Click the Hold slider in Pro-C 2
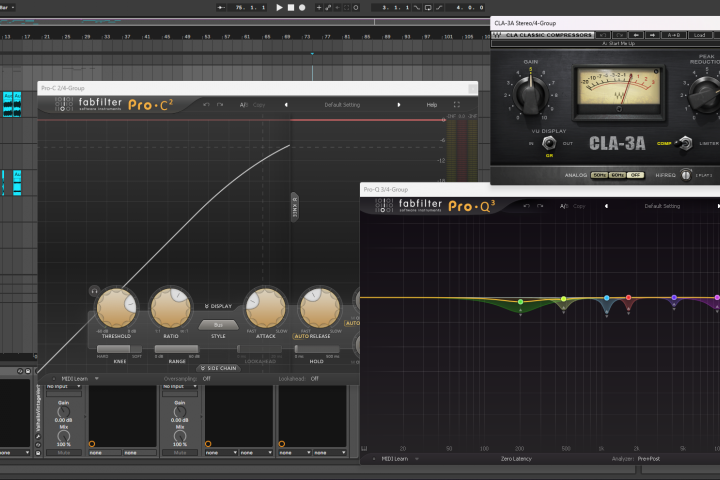 point(317,349)
